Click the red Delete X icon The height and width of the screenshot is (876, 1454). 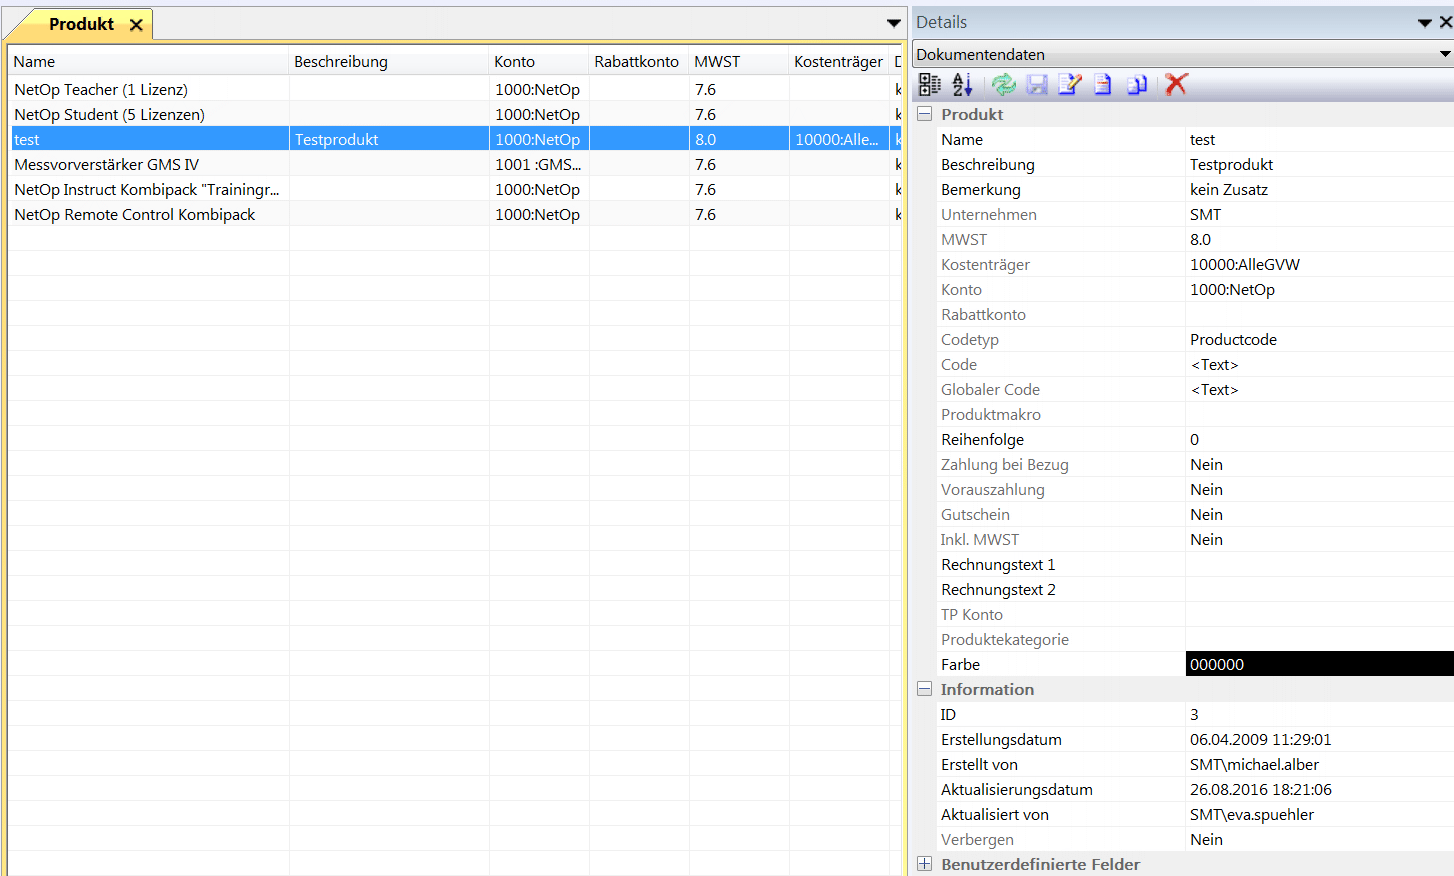1177,85
